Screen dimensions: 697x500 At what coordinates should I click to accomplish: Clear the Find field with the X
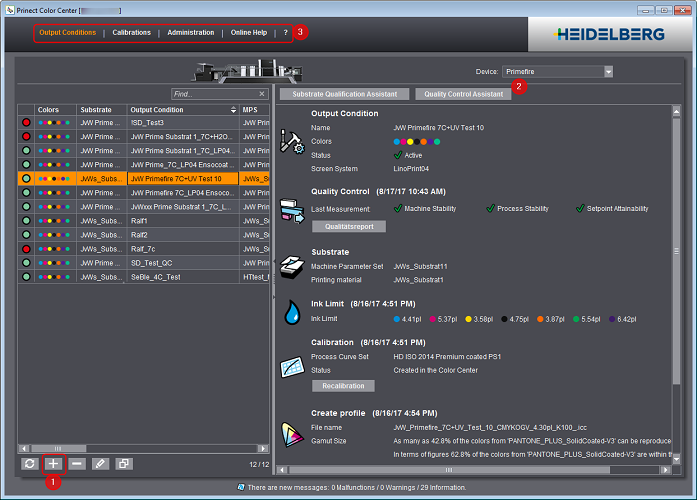tap(262, 94)
